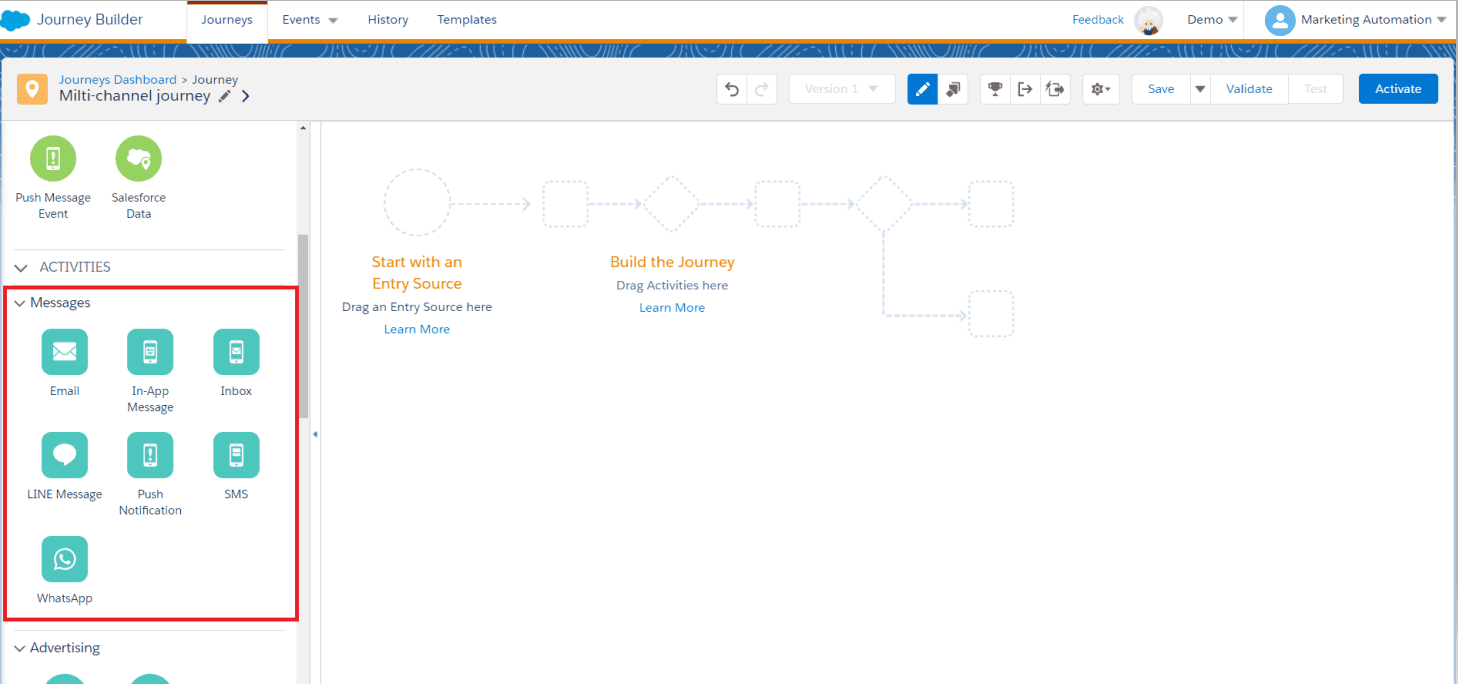This screenshot has width=1458, height=684.
Task: Open the gear settings dropdown
Action: pos(1100,89)
